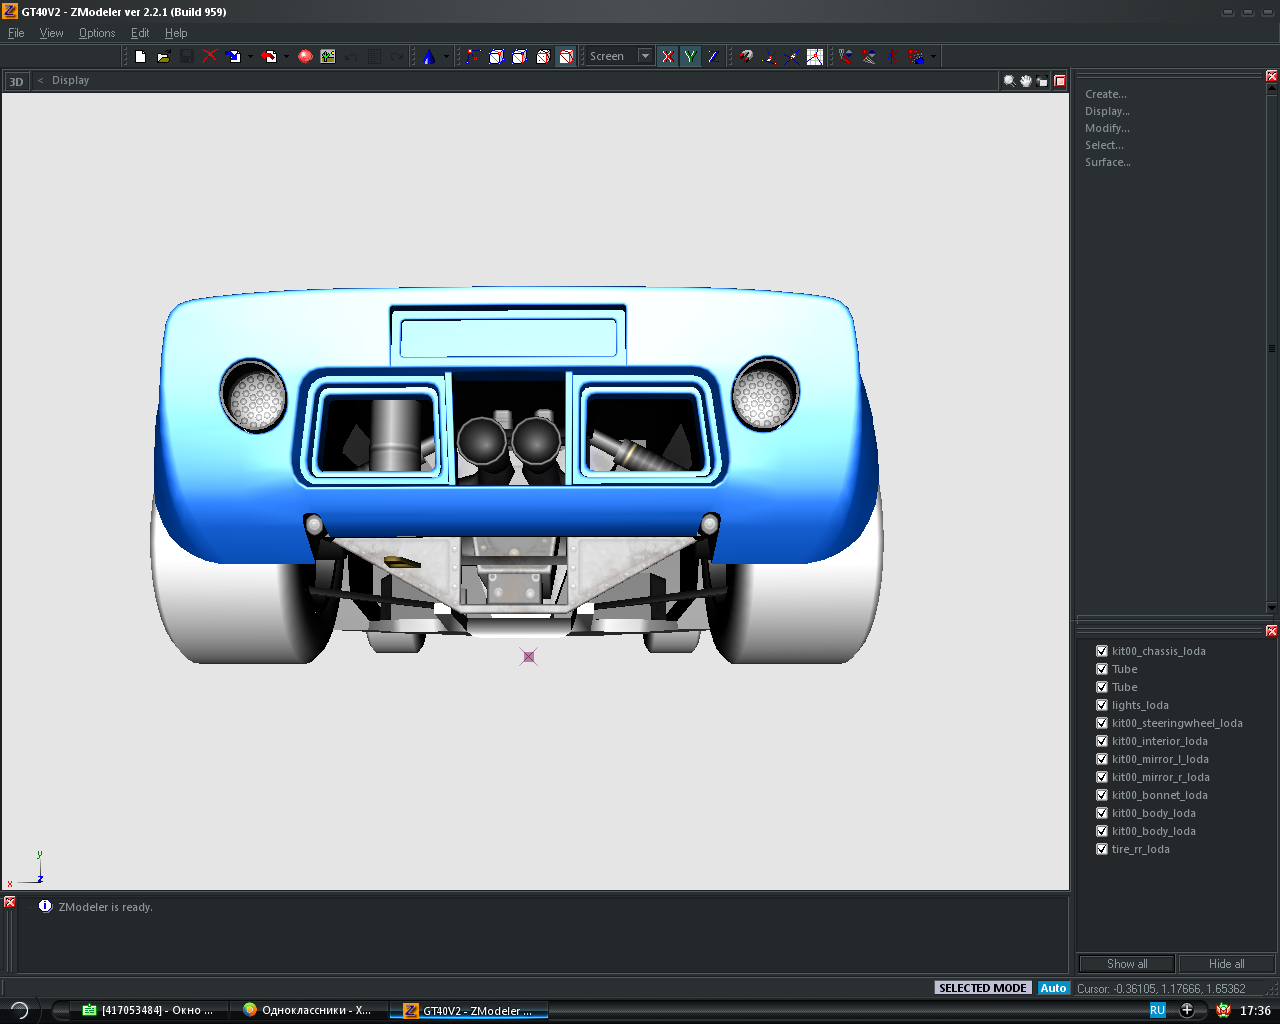Open the File menu
The width and height of the screenshot is (1280, 1024).
[x=16, y=33]
